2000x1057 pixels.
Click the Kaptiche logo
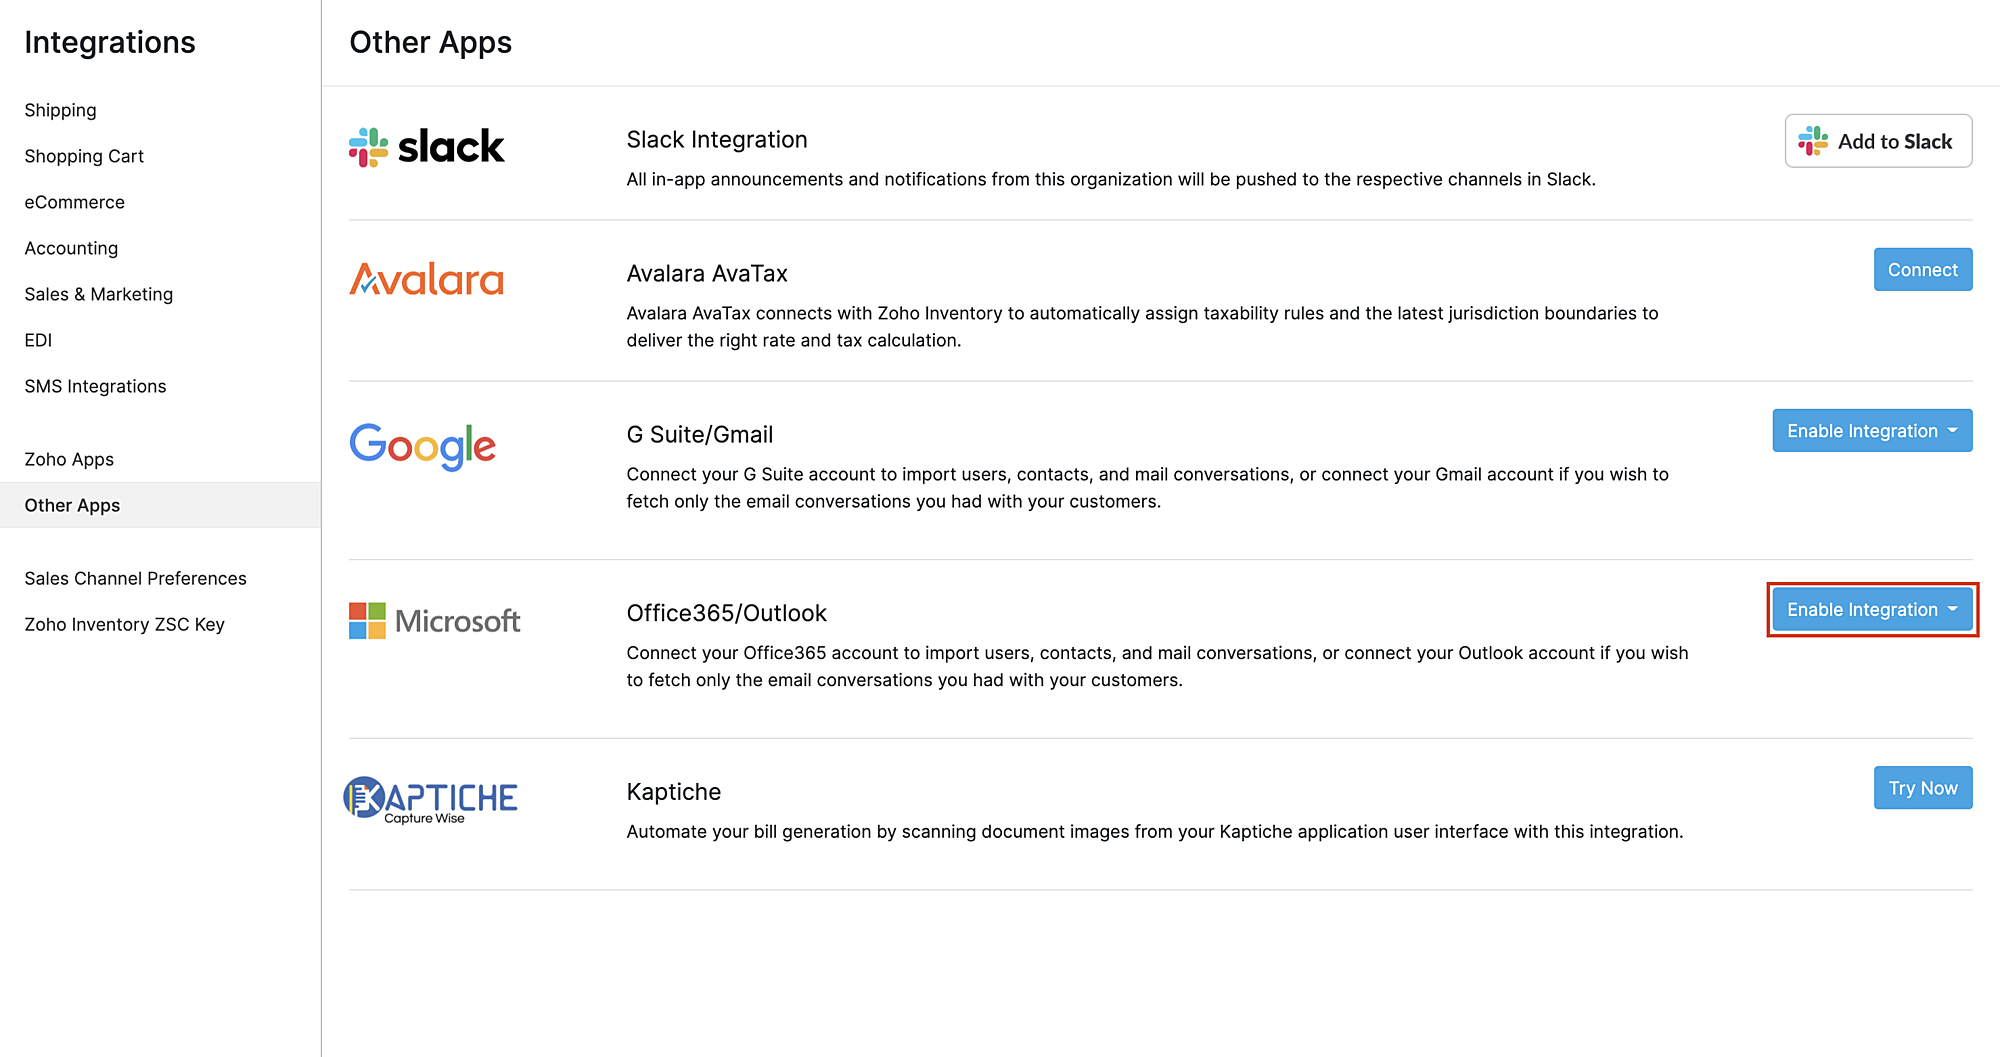pyautogui.click(x=431, y=800)
